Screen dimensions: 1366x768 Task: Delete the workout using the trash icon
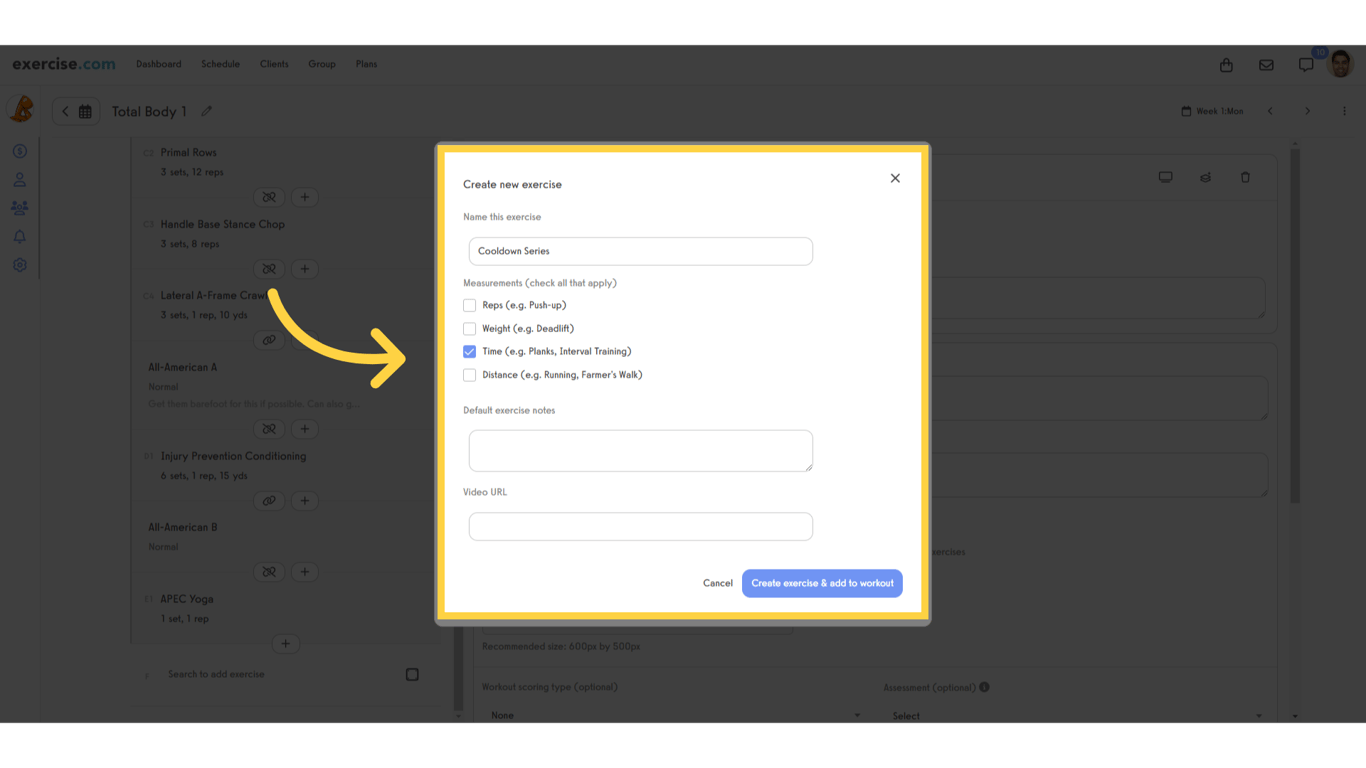point(1245,176)
